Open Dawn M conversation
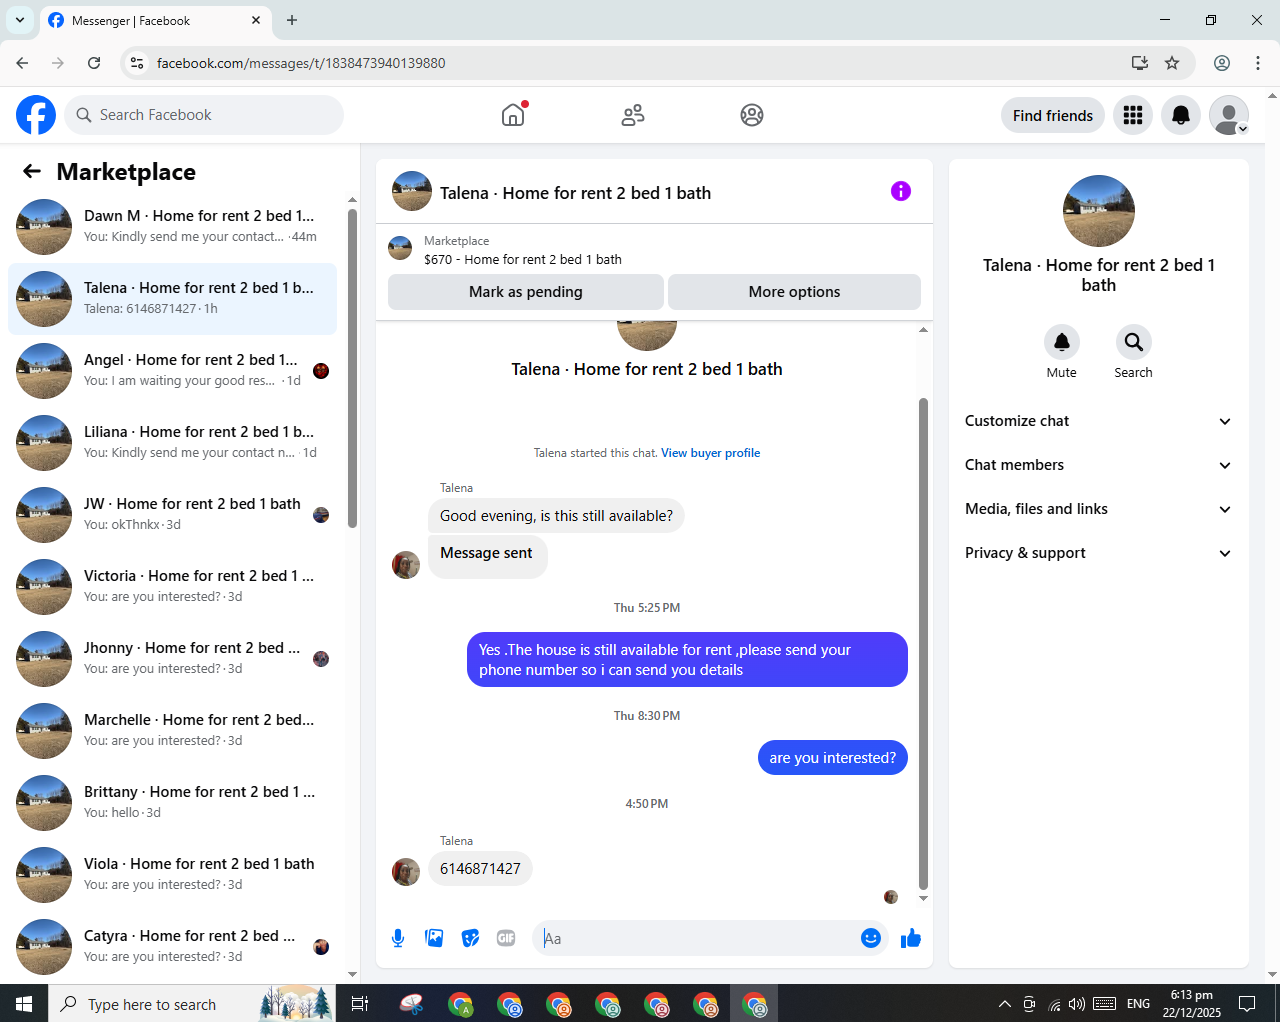1280x1022 pixels. 172,227
